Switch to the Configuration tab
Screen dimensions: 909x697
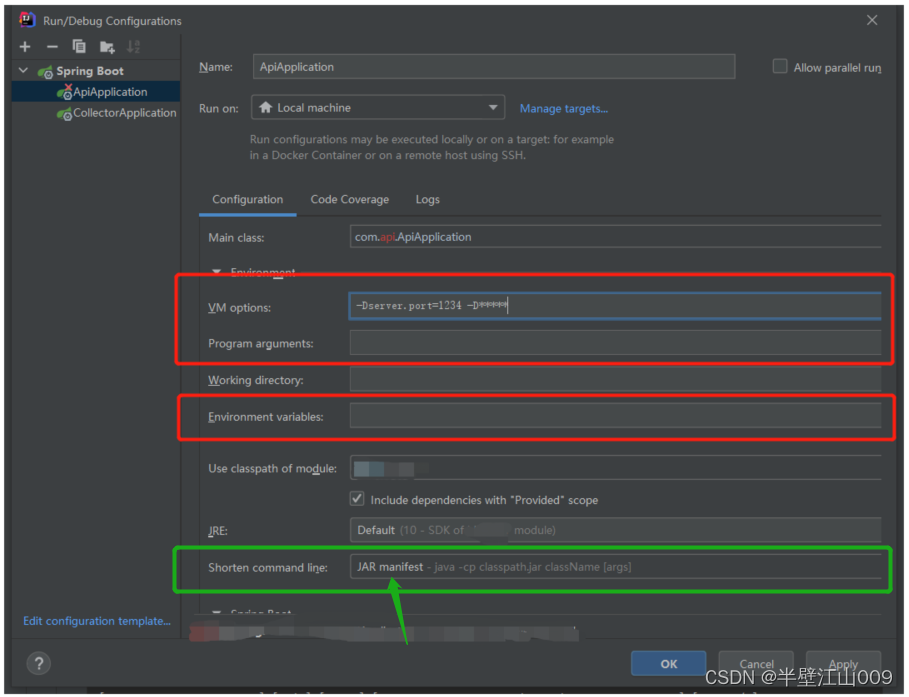point(248,199)
